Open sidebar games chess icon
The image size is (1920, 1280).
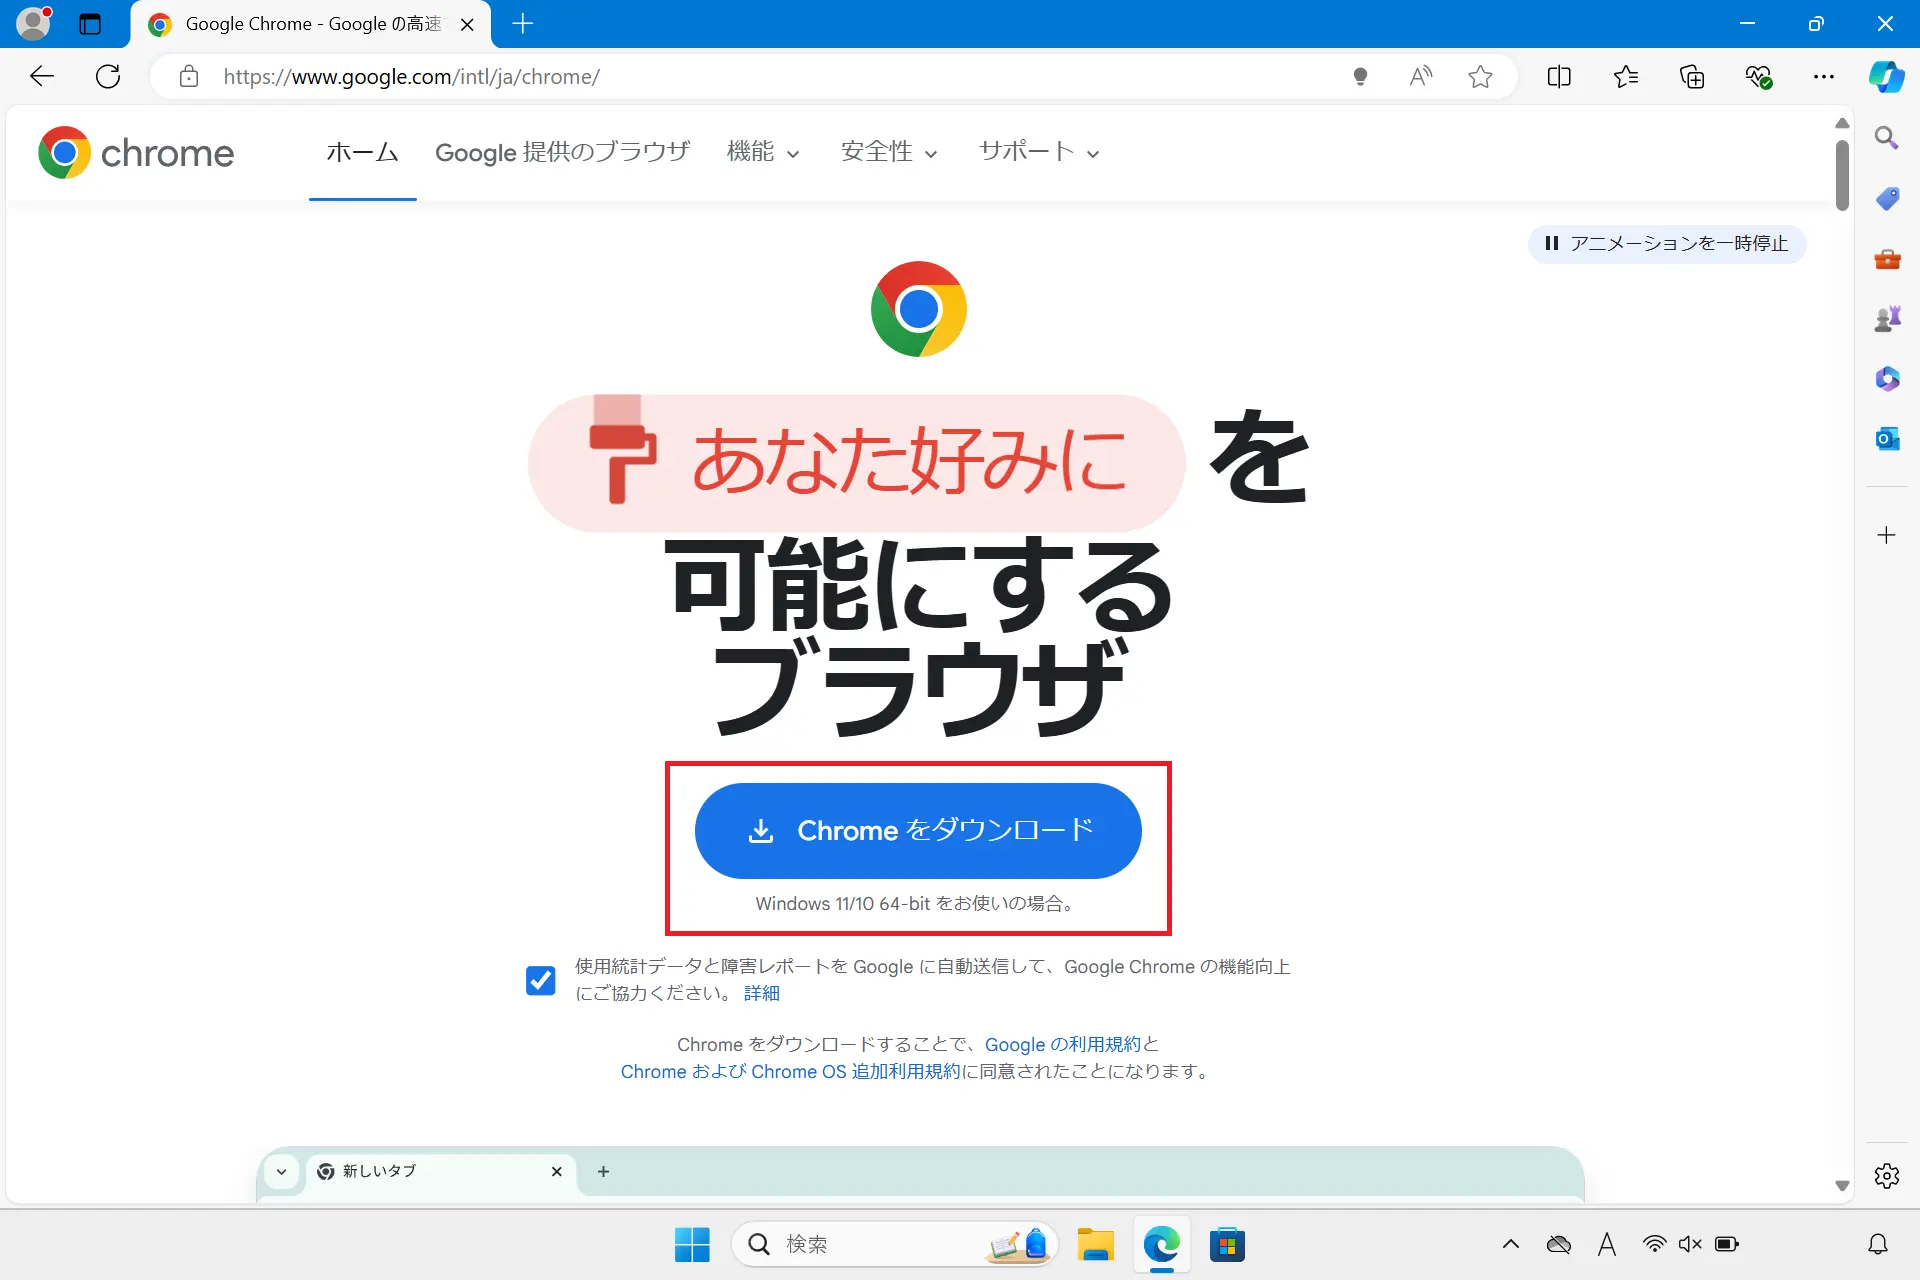pos(1887,319)
